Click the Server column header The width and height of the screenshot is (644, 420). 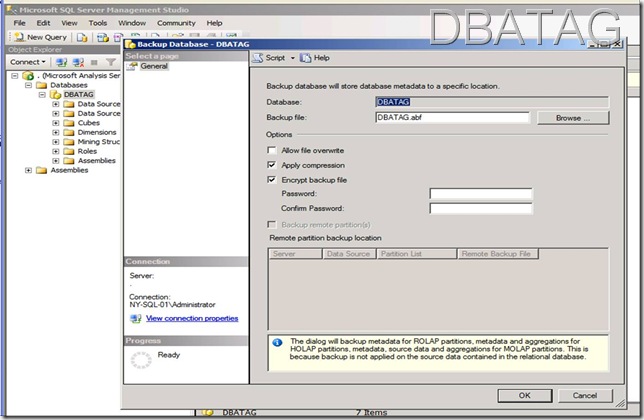295,254
